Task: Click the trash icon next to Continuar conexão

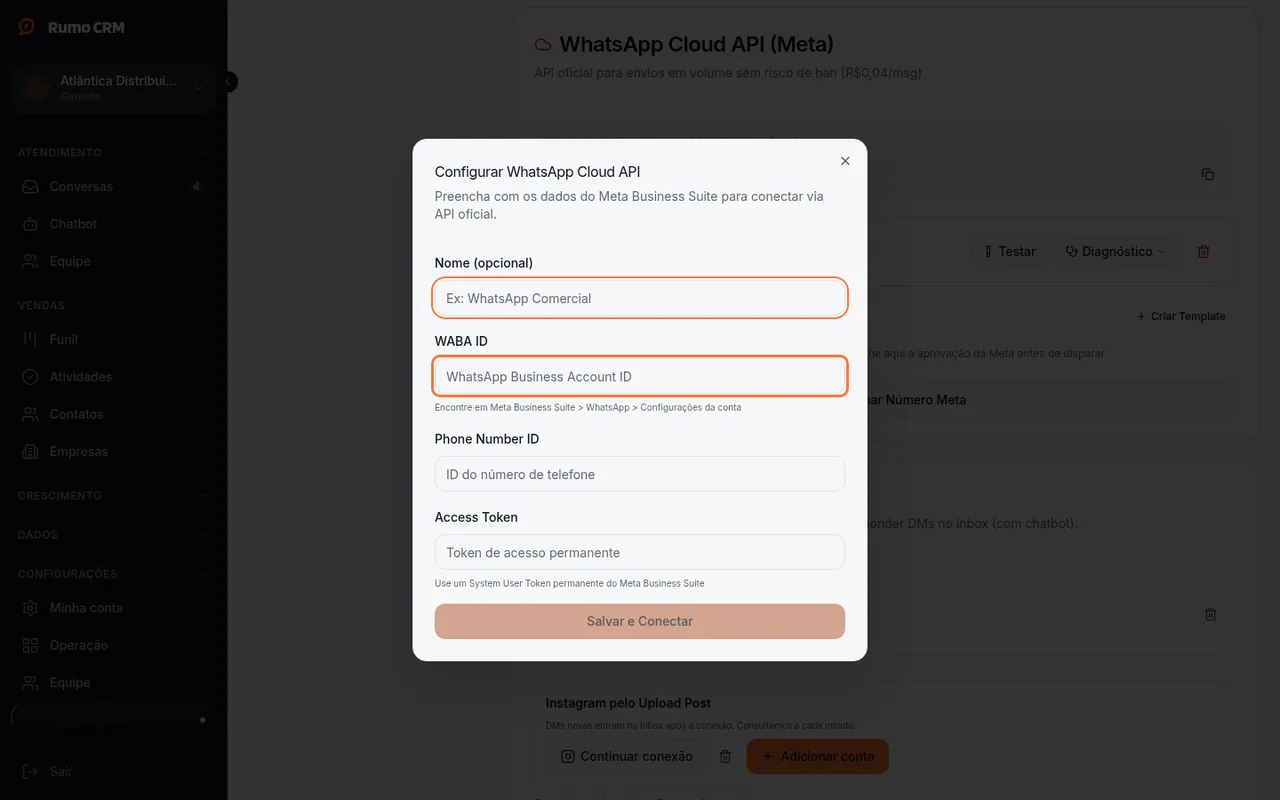Action: [x=726, y=757]
